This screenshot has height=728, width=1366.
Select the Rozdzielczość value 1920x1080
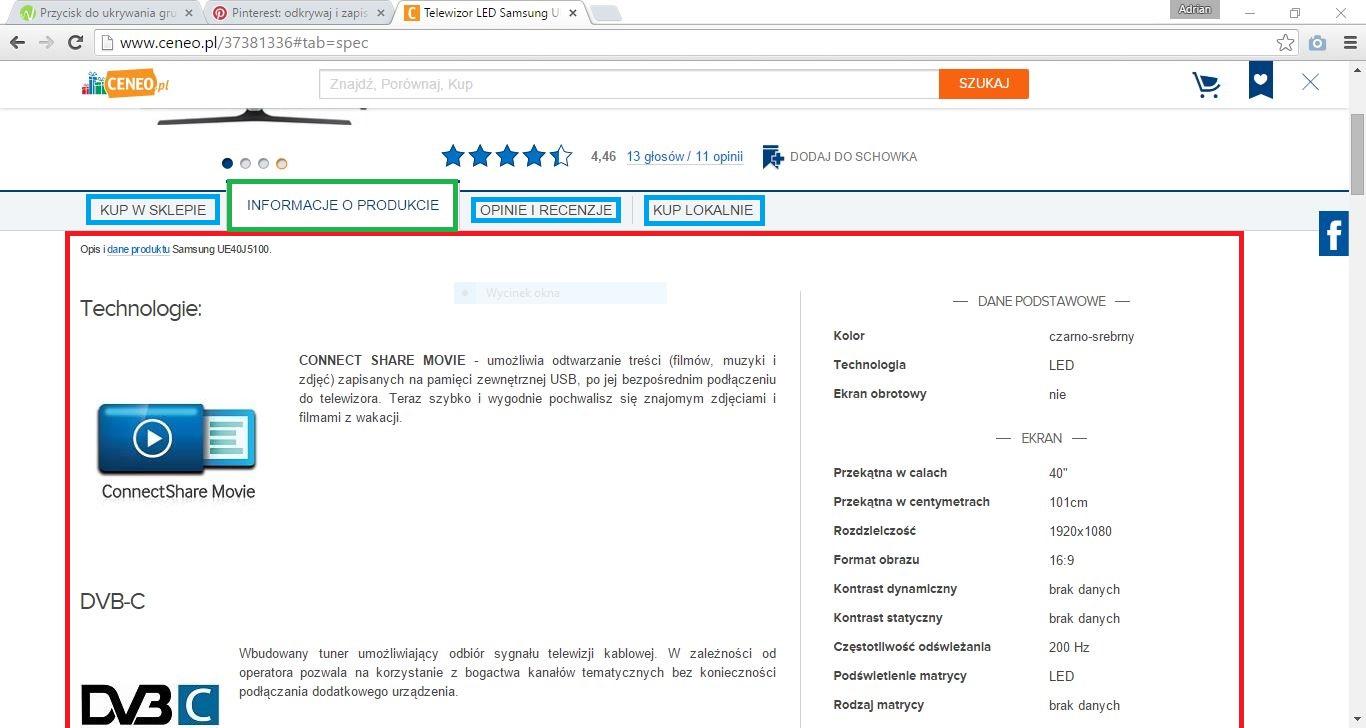1080,531
